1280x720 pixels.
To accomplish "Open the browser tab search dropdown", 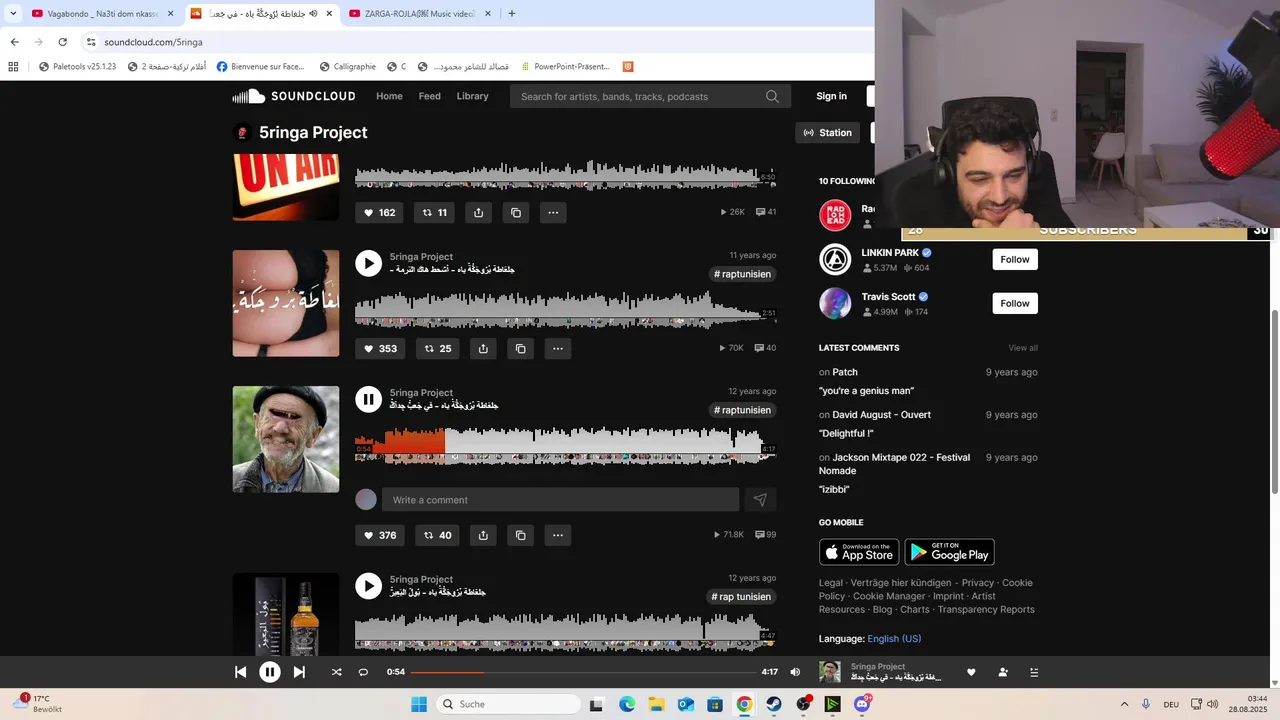I will click(x=13, y=14).
